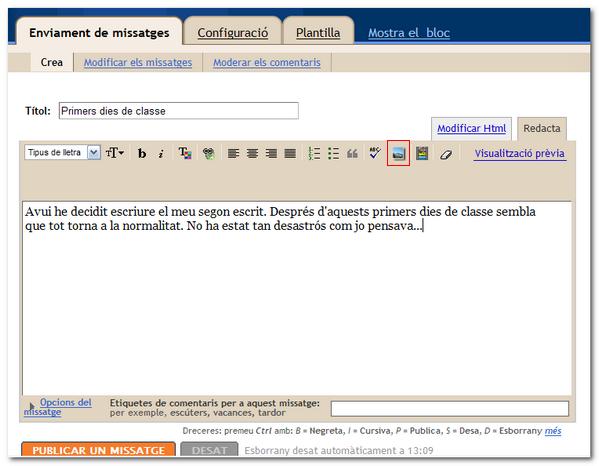Justify the text fully
599x466 pixels.
290,154
